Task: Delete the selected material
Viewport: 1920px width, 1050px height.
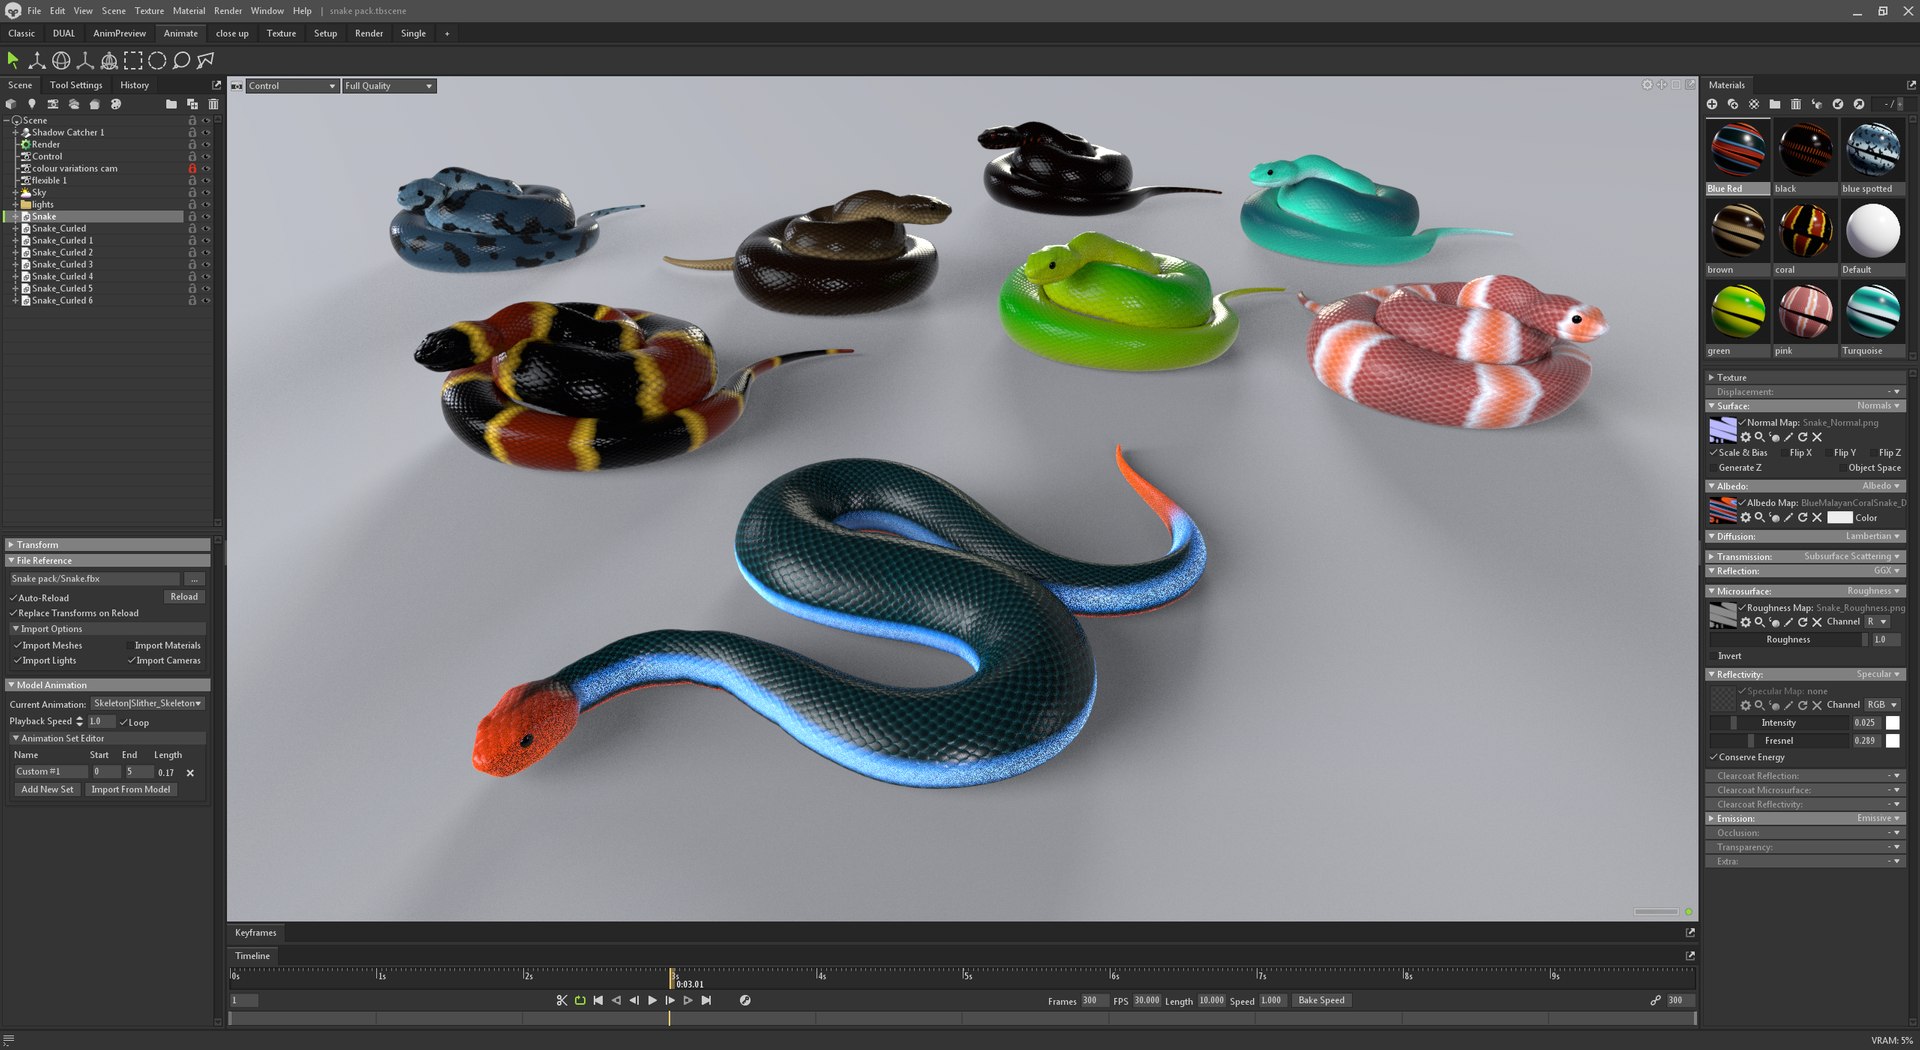Action: click(1796, 104)
